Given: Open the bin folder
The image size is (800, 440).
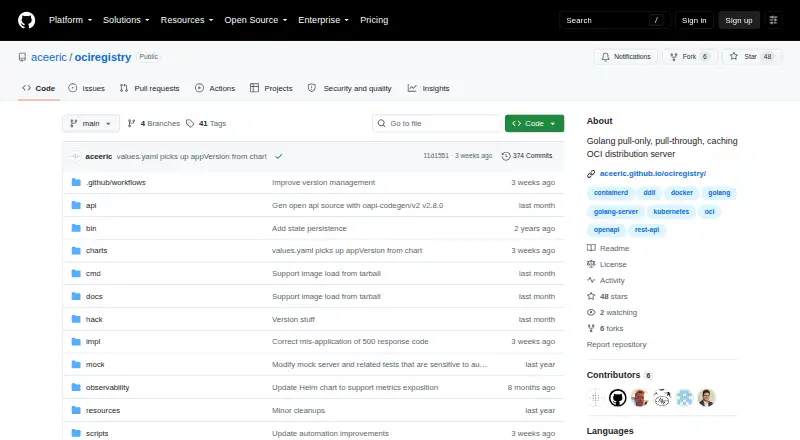Looking at the screenshot, I should [91, 228].
